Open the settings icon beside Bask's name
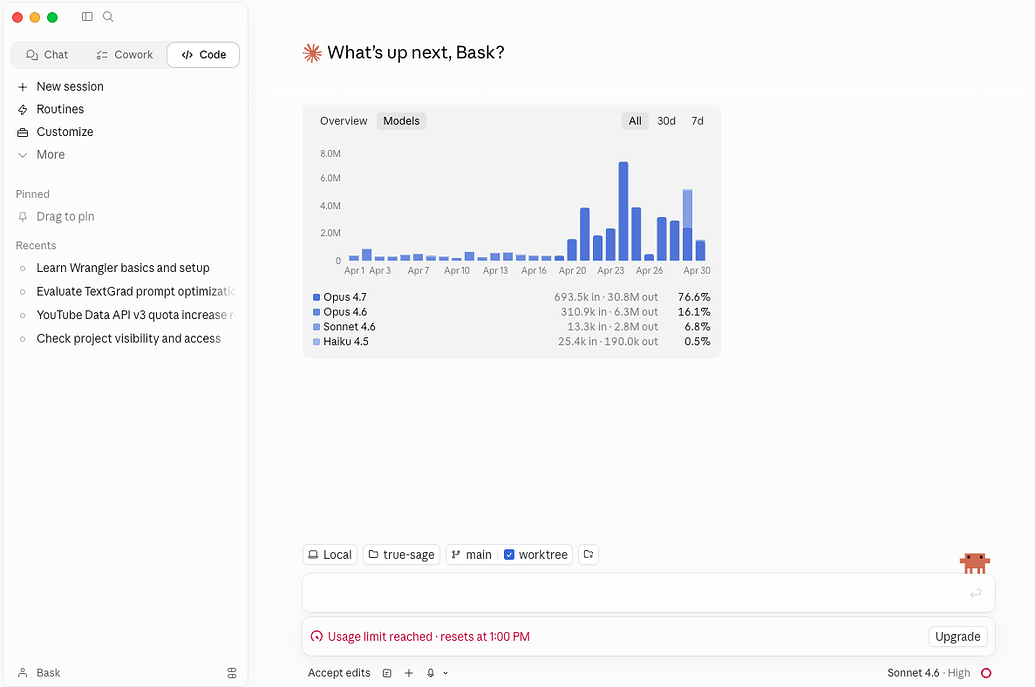 (x=232, y=672)
